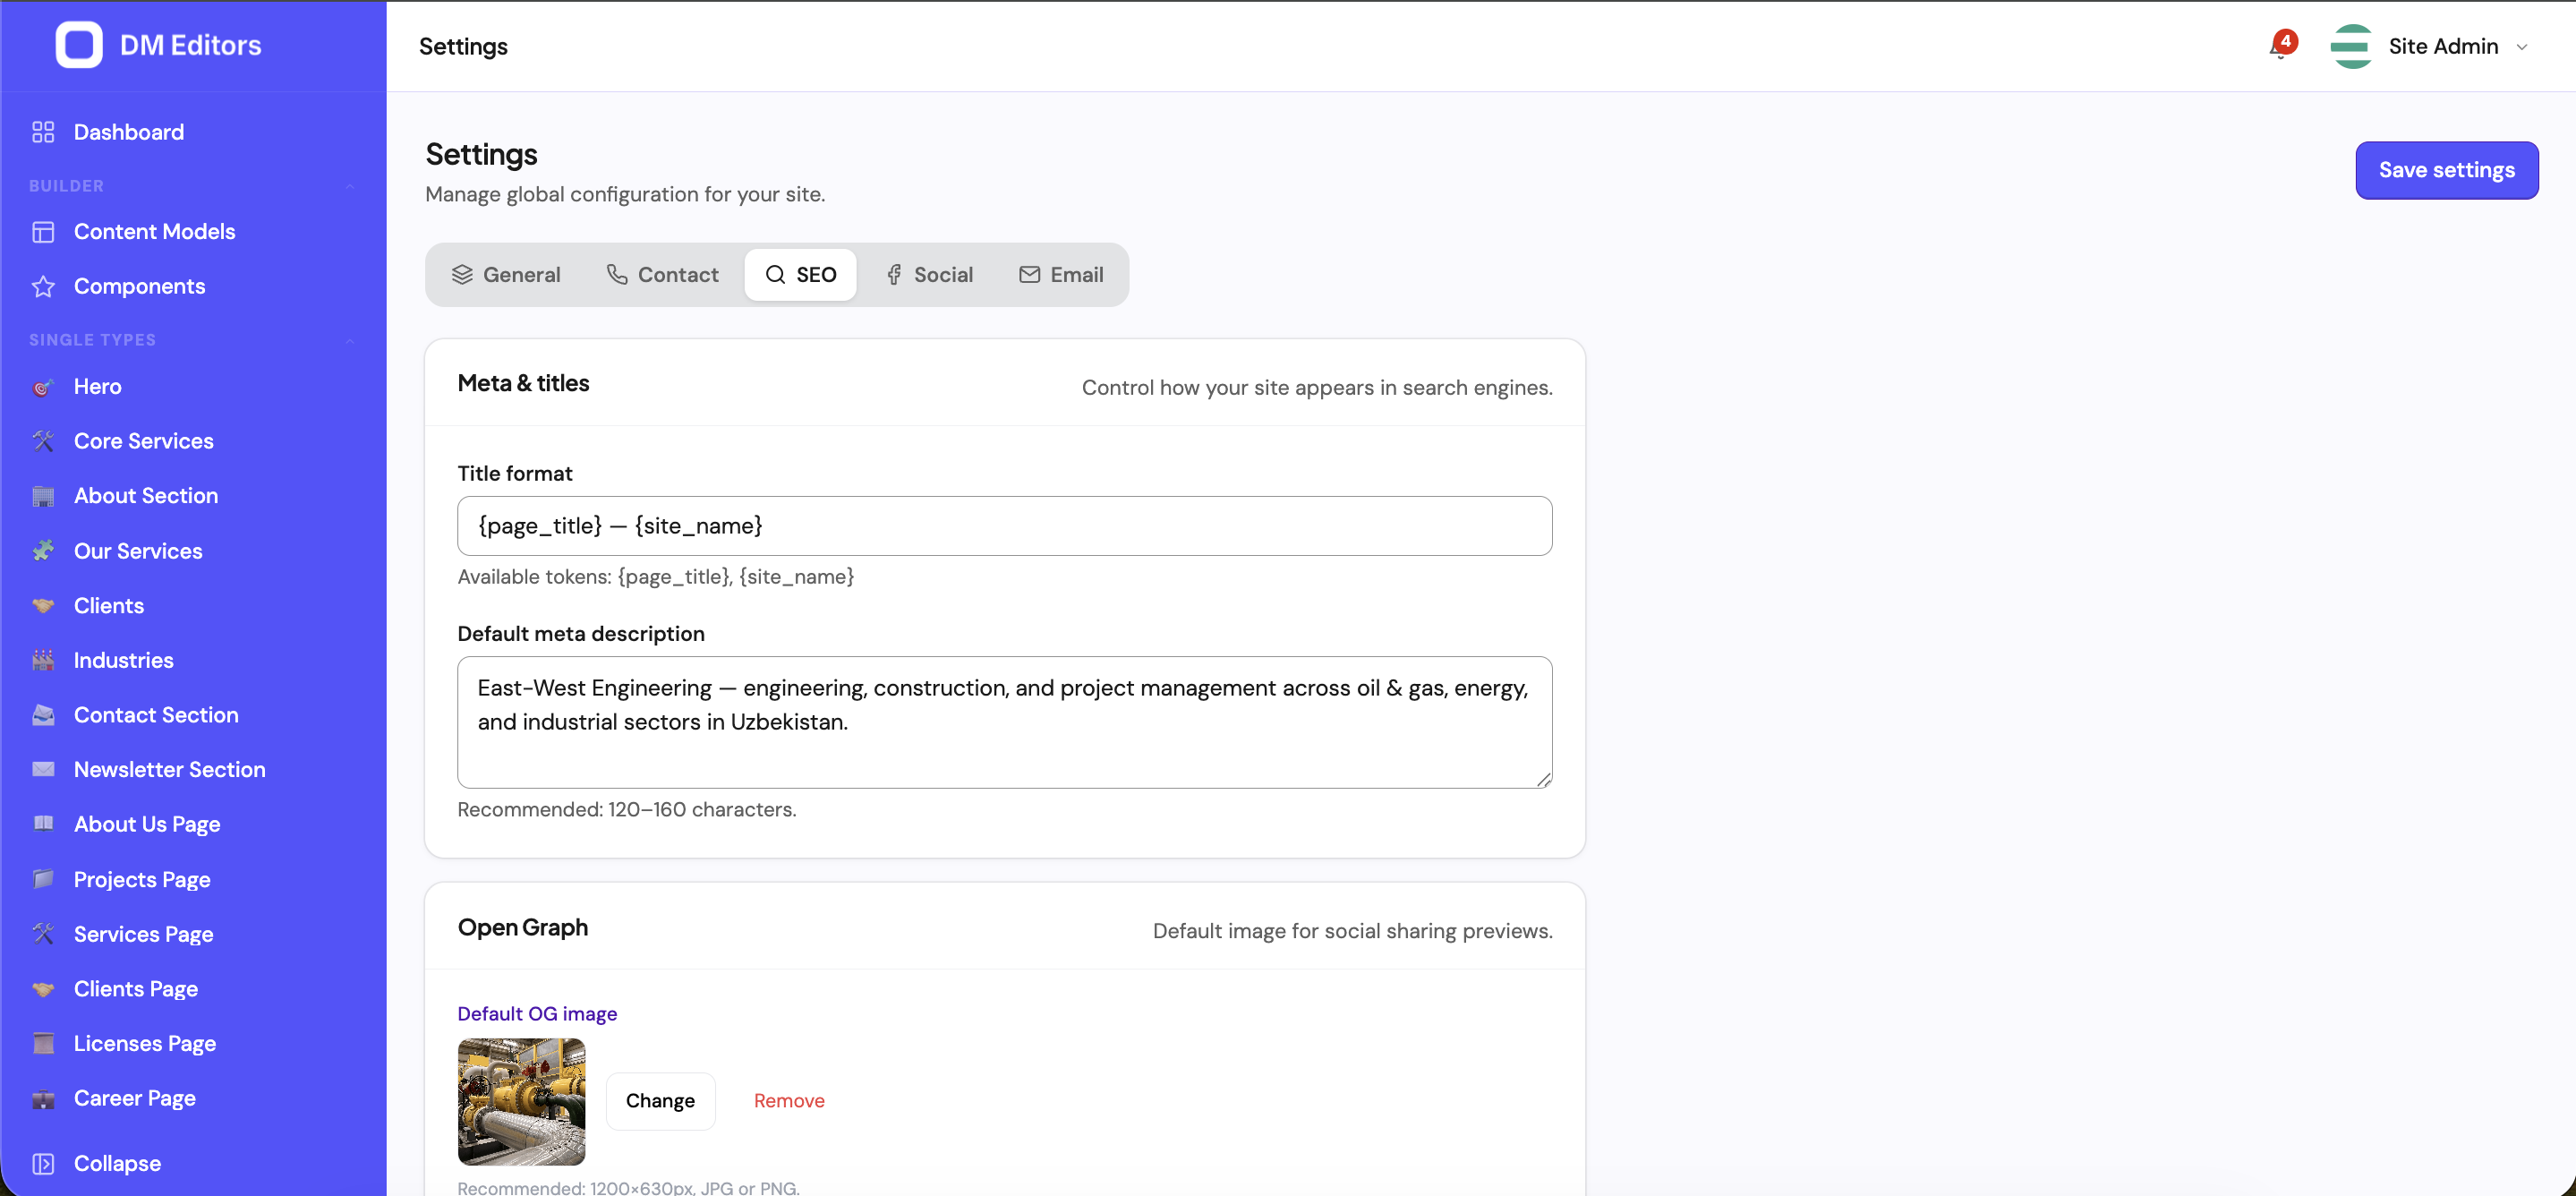Expand the Site Admin account menu chevron
This screenshot has height=1196, width=2576.
click(x=2521, y=47)
